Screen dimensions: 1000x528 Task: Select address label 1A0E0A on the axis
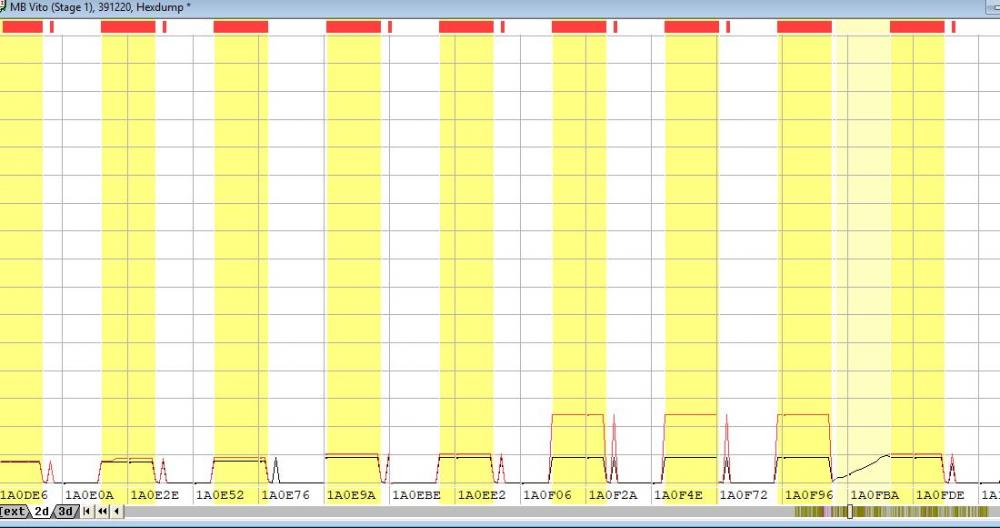pyautogui.click(x=89, y=495)
